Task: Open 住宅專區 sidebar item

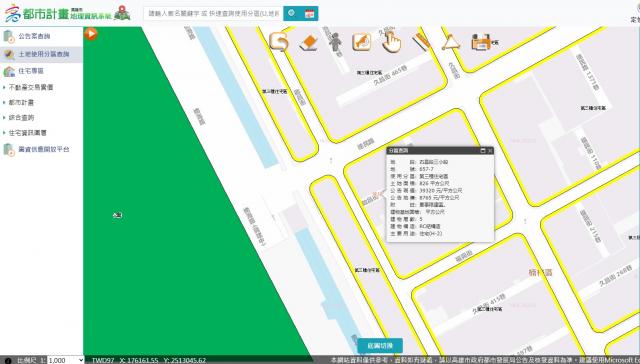Action: tap(31, 71)
